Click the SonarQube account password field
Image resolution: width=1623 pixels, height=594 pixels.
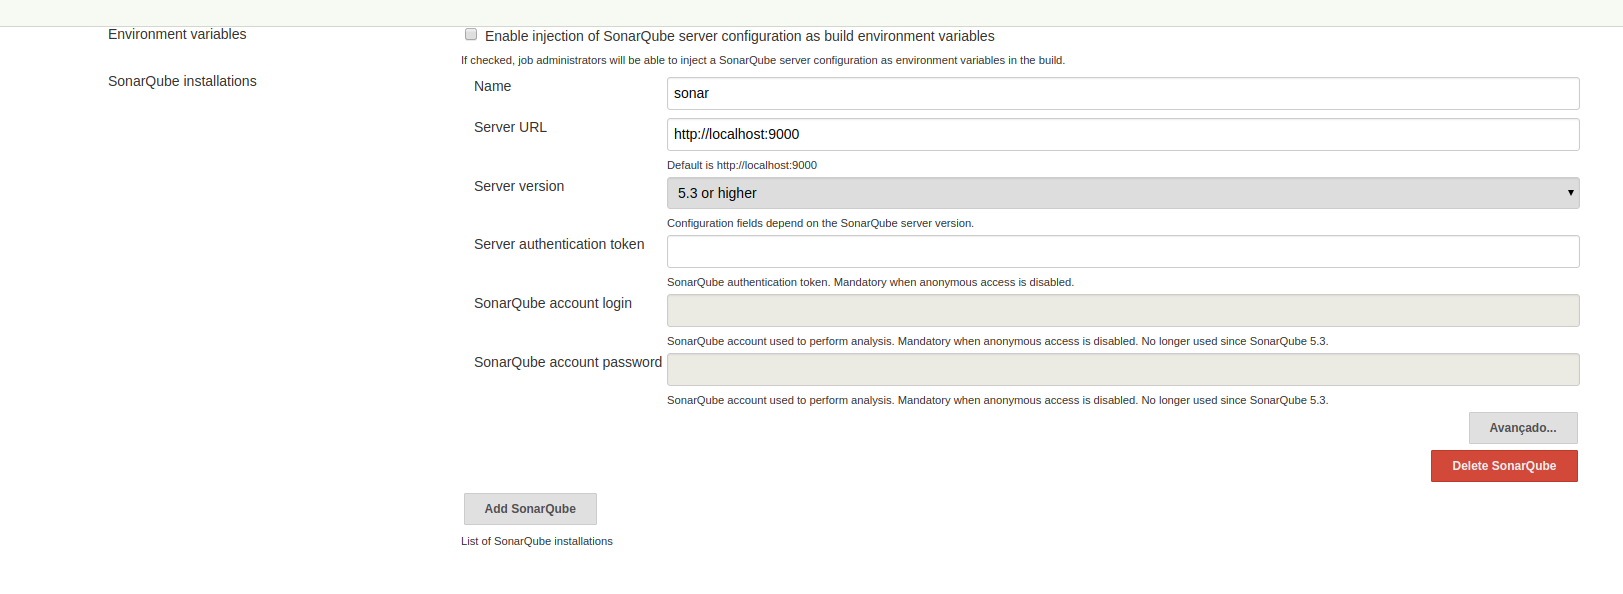(x=1123, y=369)
